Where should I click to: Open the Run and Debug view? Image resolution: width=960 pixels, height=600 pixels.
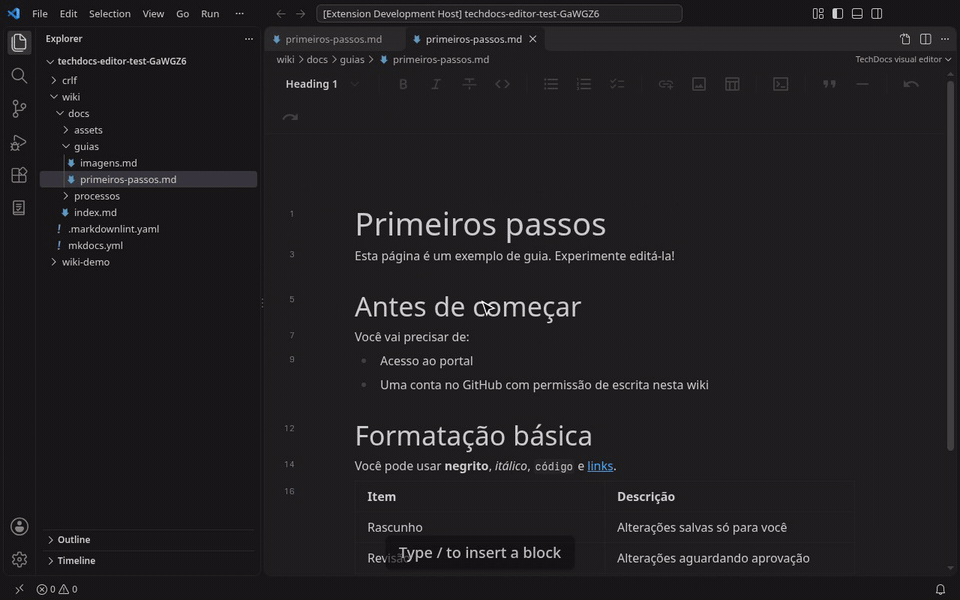click(x=19, y=142)
